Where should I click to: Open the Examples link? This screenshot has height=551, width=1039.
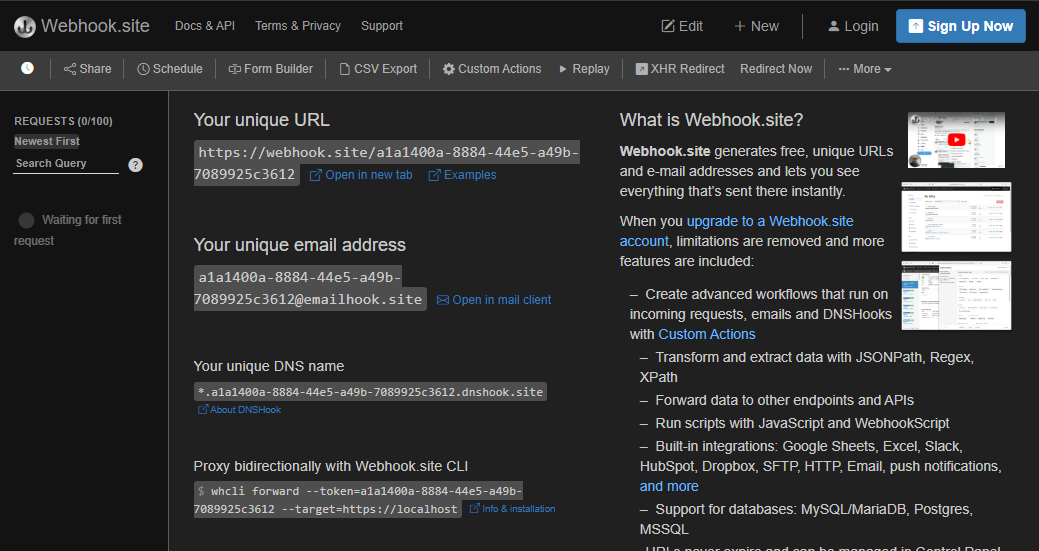[x=463, y=175]
